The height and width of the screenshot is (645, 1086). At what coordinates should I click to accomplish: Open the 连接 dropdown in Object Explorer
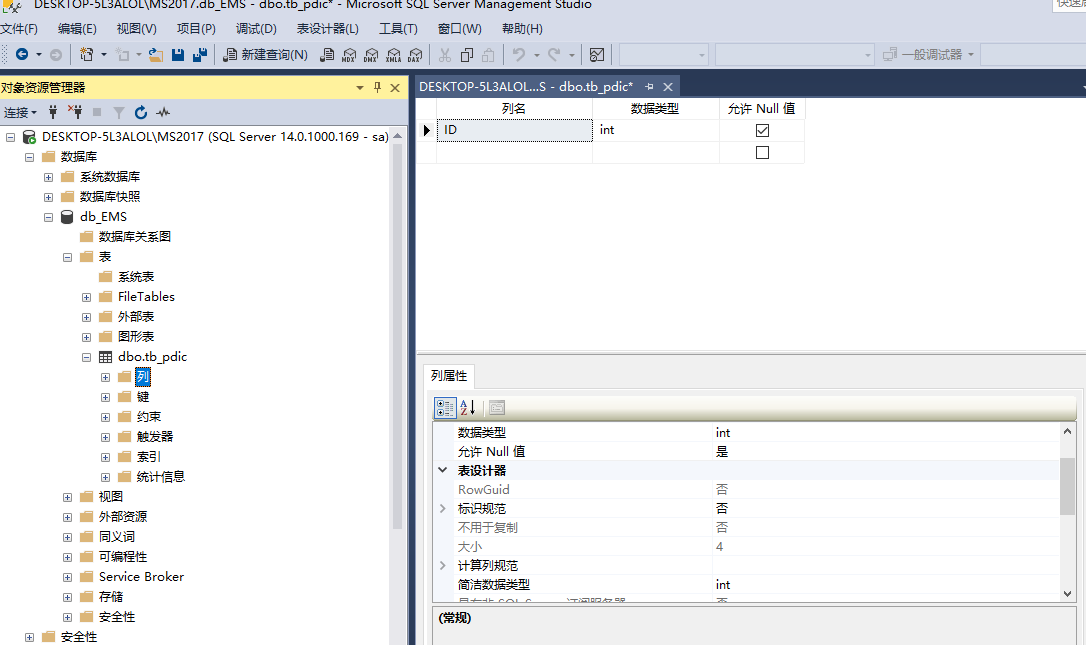tap(20, 112)
